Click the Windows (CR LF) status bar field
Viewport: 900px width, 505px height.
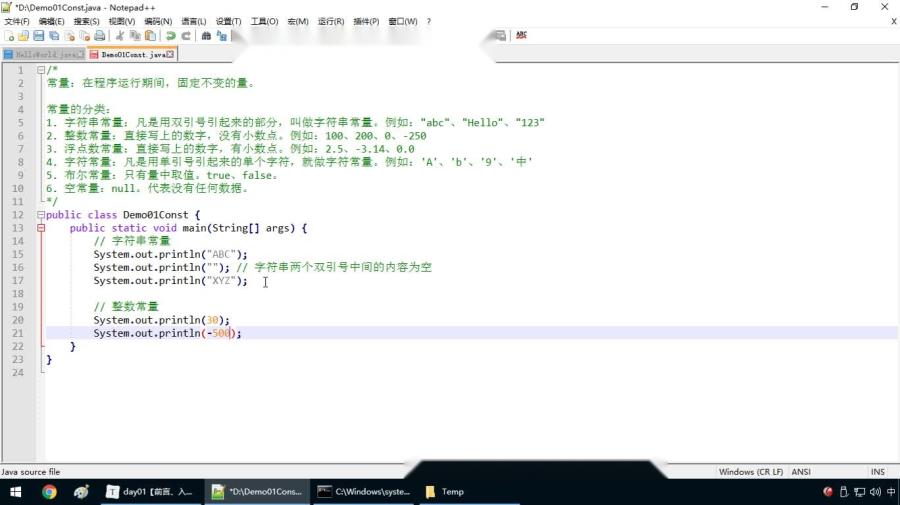751,472
